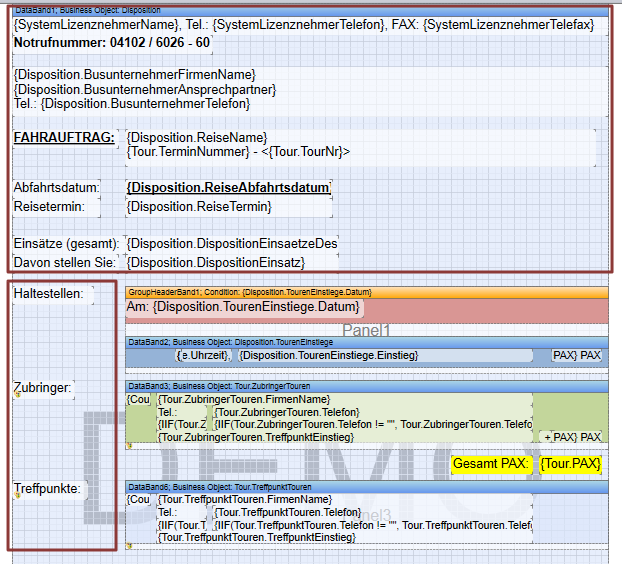622x564 pixels.
Task: Select the {Disposition.ReiseAbfahrtsdatum} field
Action: (229, 188)
